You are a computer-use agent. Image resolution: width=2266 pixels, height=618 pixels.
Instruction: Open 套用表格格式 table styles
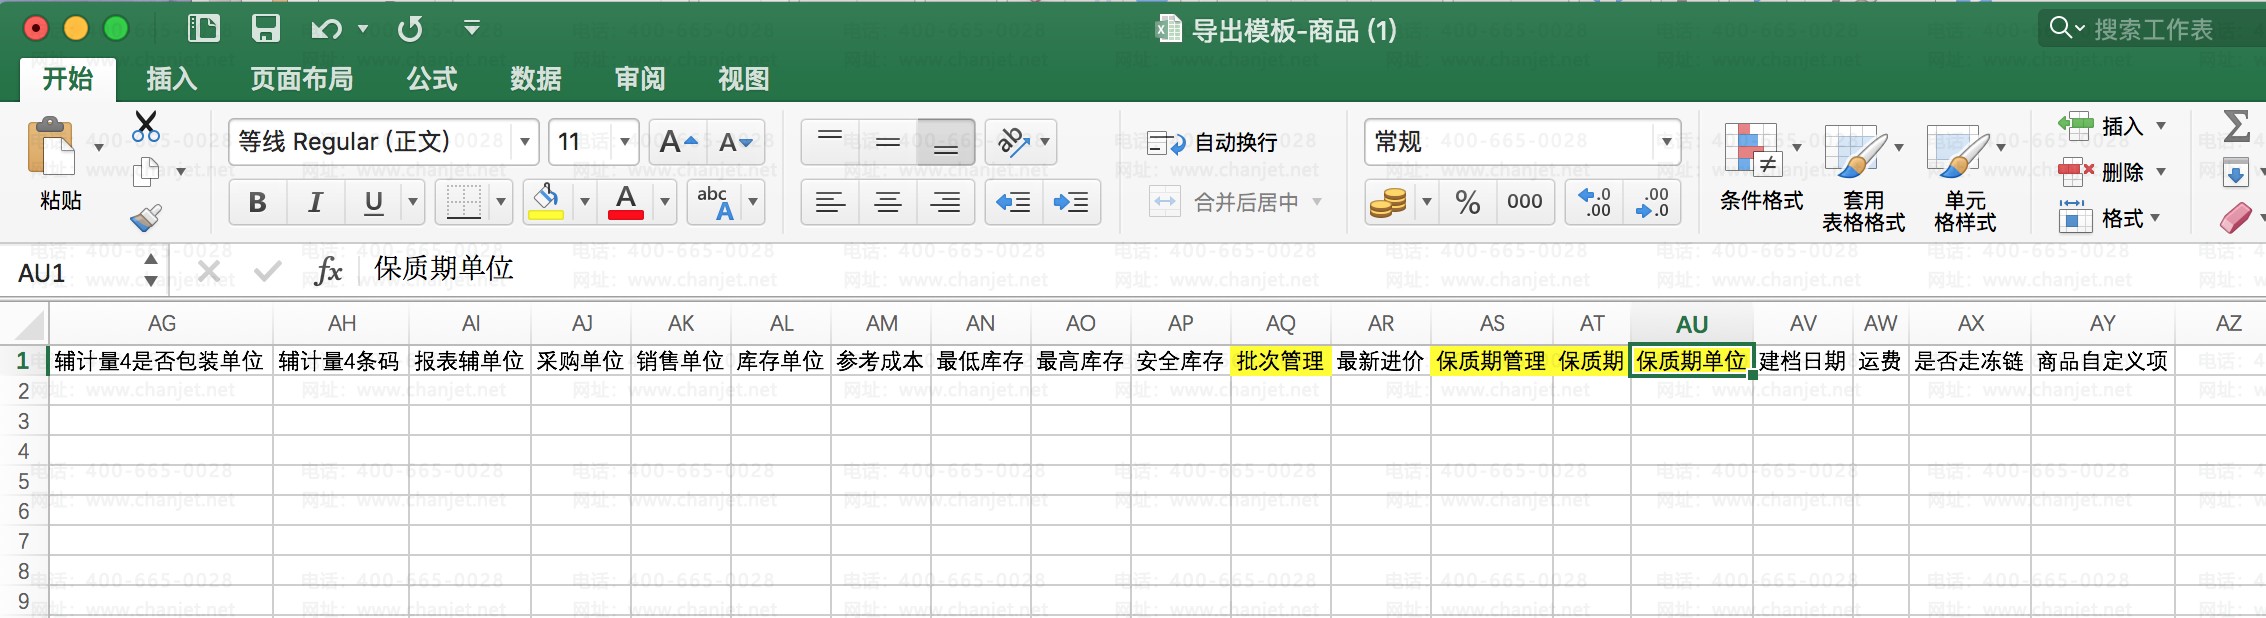click(x=1863, y=178)
